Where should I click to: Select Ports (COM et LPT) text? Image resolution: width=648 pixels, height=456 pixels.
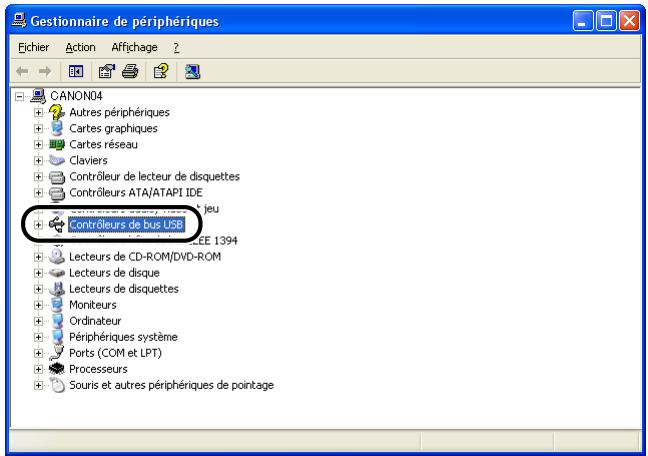(x=115, y=353)
